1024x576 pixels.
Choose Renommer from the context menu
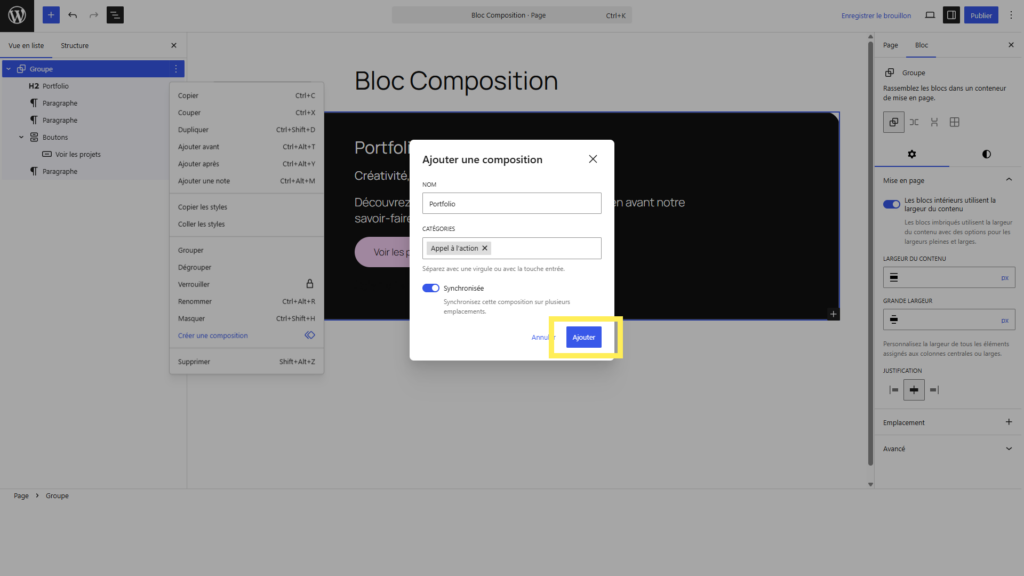(246, 301)
